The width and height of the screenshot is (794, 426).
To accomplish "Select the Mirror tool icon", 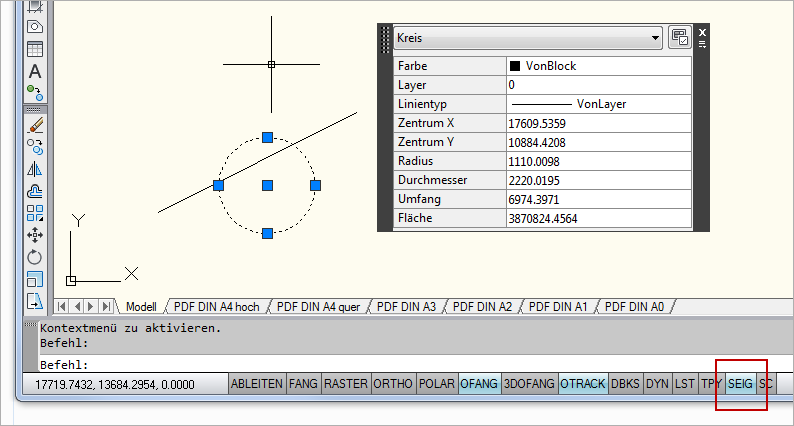I will coord(35,168).
